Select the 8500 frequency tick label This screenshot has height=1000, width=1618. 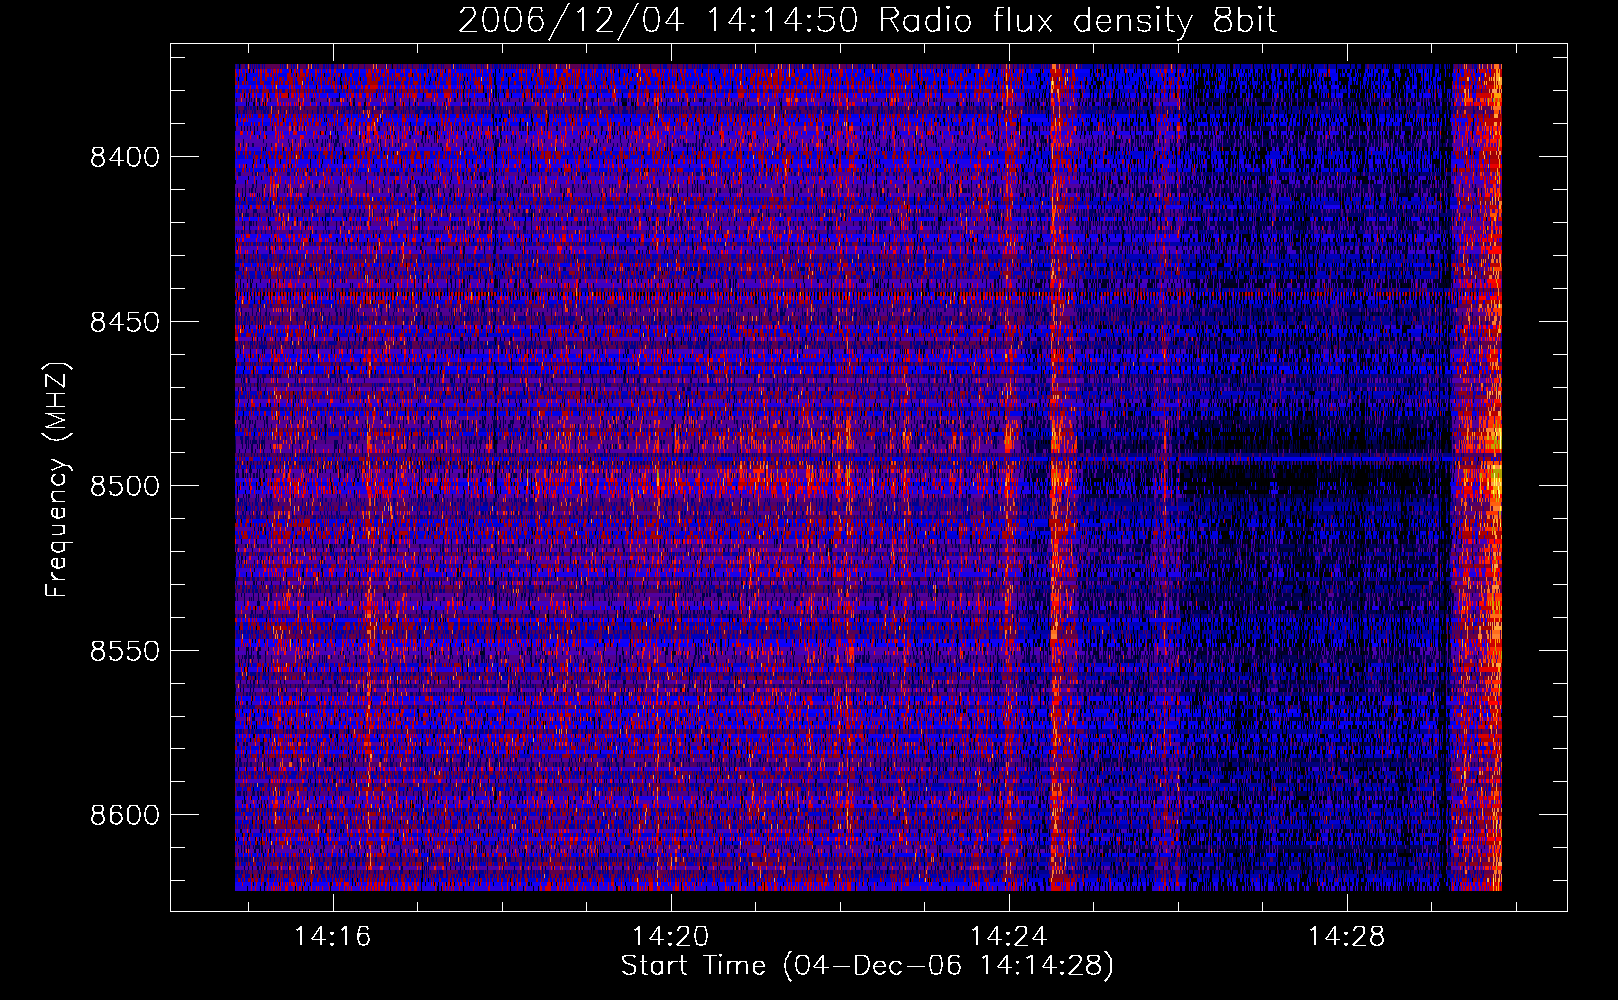pos(125,486)
